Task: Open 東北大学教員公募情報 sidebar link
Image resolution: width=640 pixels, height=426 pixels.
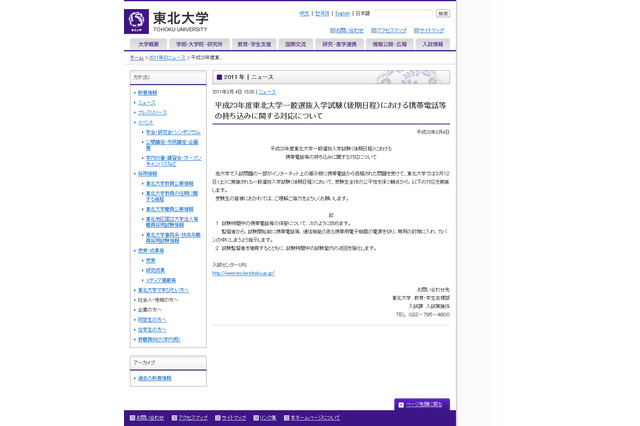Action: 170,184
